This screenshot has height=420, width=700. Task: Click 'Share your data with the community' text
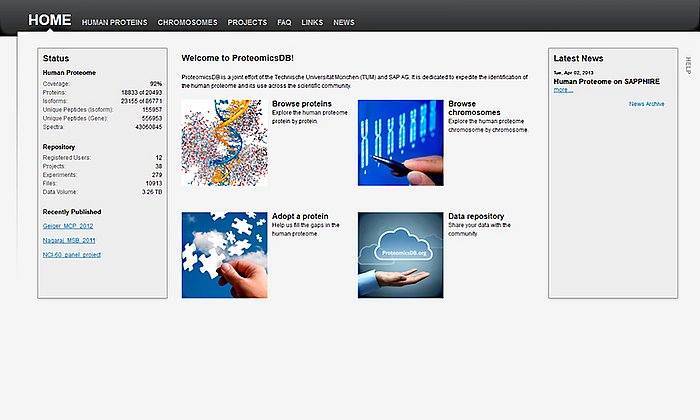(479, 229)
